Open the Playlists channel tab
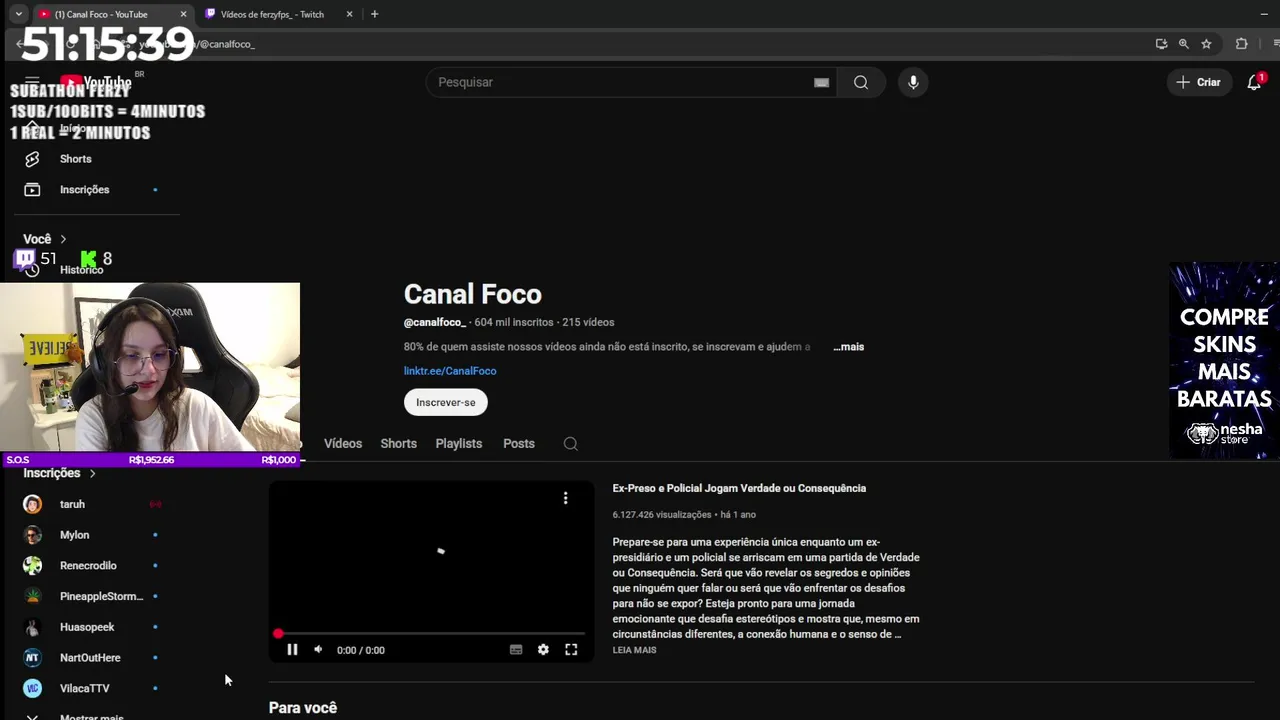Image resolution: width=1280 pixels, height=720 pixels. pos(459,444)
